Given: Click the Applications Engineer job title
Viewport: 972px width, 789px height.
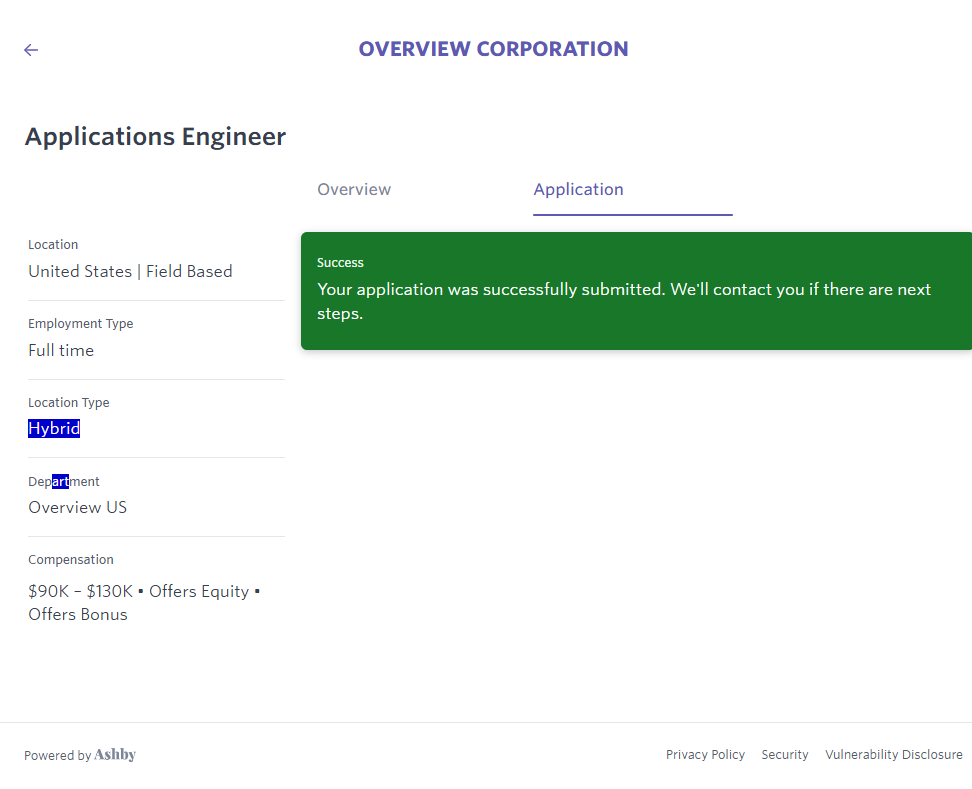Looking at the screenshot, I should [x=155, y=137].
